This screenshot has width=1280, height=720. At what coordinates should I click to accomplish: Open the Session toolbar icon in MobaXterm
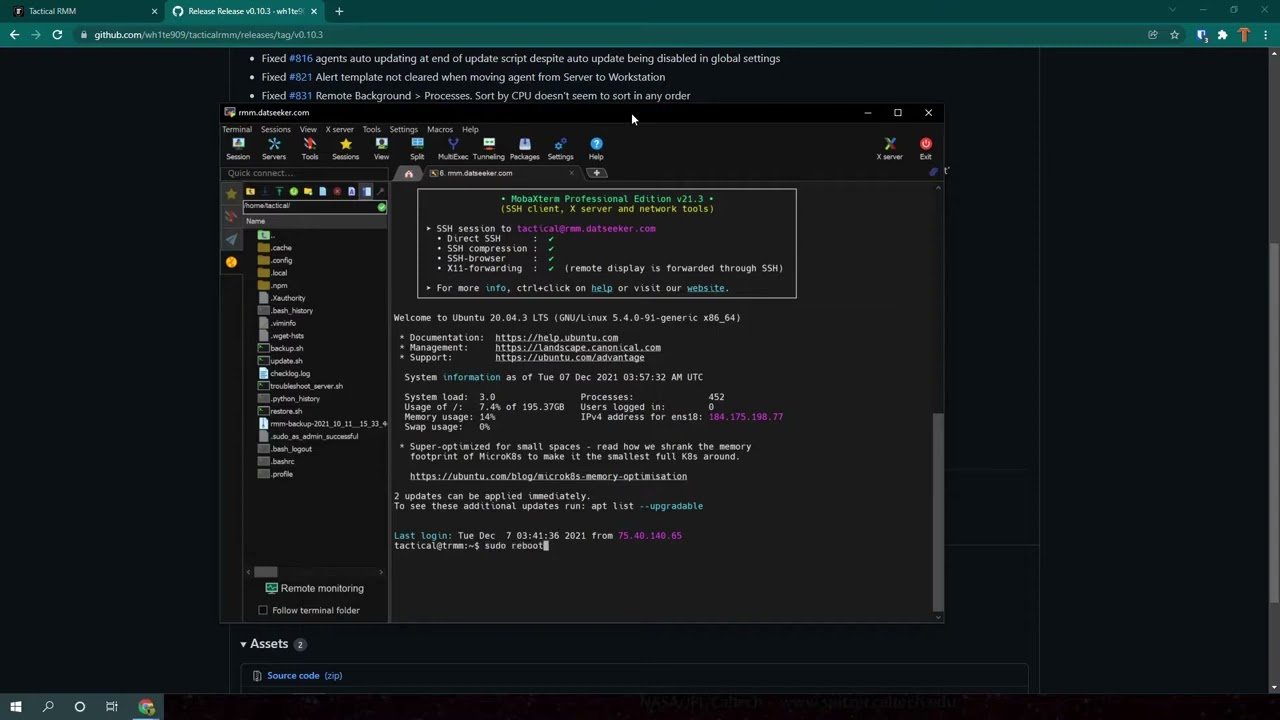click(238, 148)
